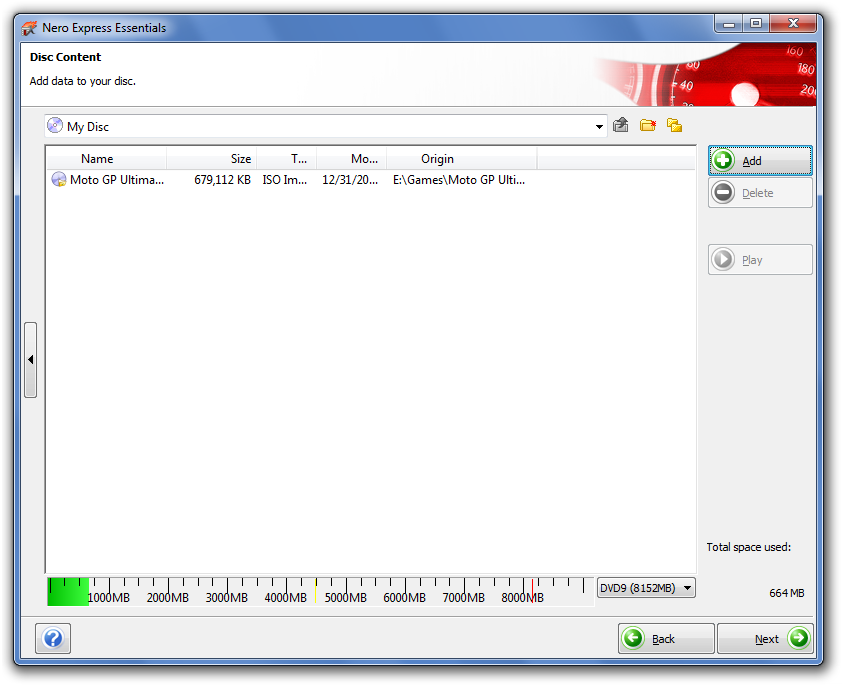Click the T... type column header
Screen dimensions: 842x685
287,159
